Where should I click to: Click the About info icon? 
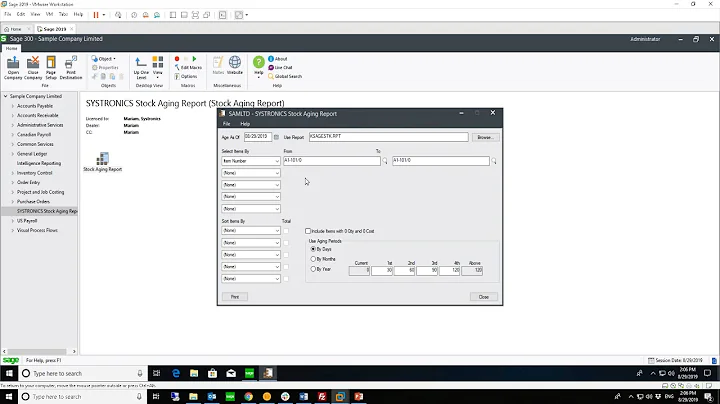pyautogui.click(x=278, y=59)
